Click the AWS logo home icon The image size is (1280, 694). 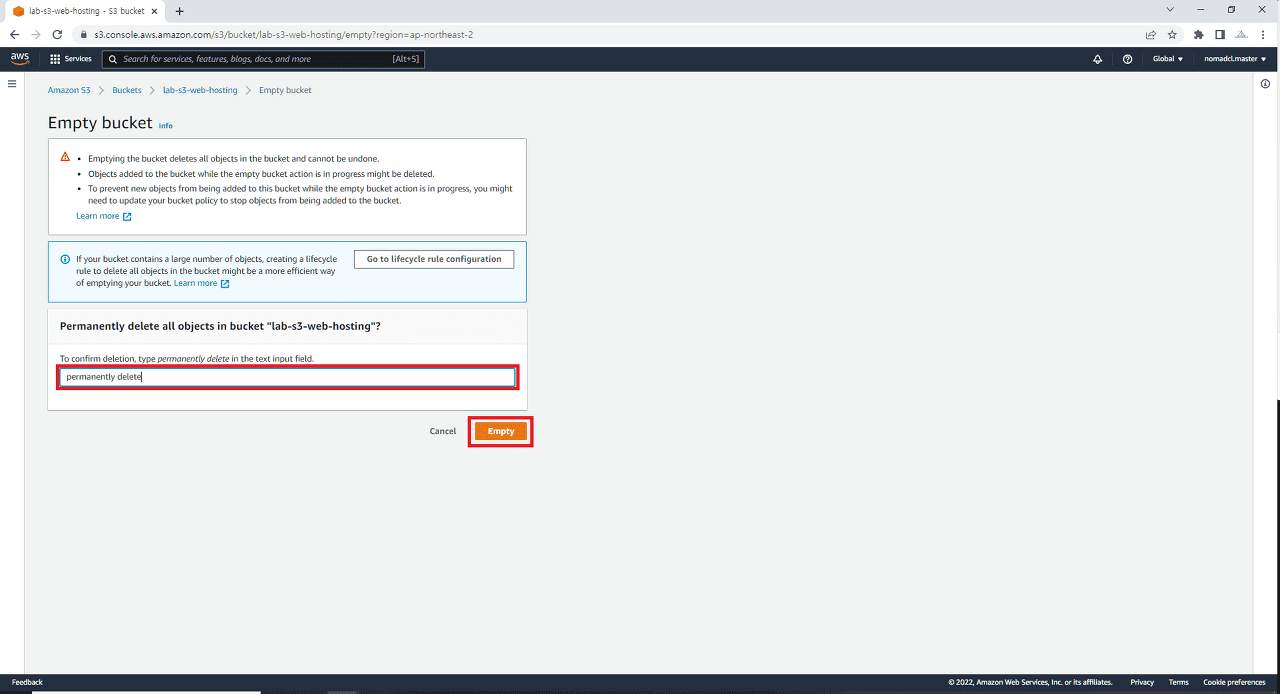click(20, 58)
